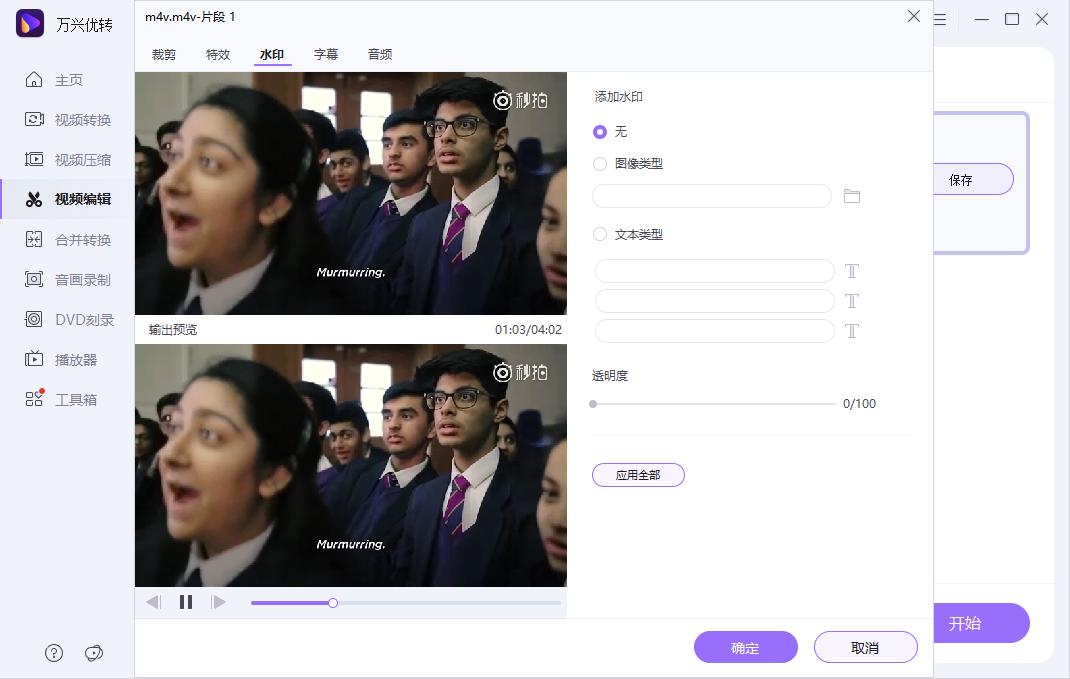The width and height of the screenshot is (1070, 679).
Task: Click the folder icon to browse watermark image
Action: tap(852, 196)
